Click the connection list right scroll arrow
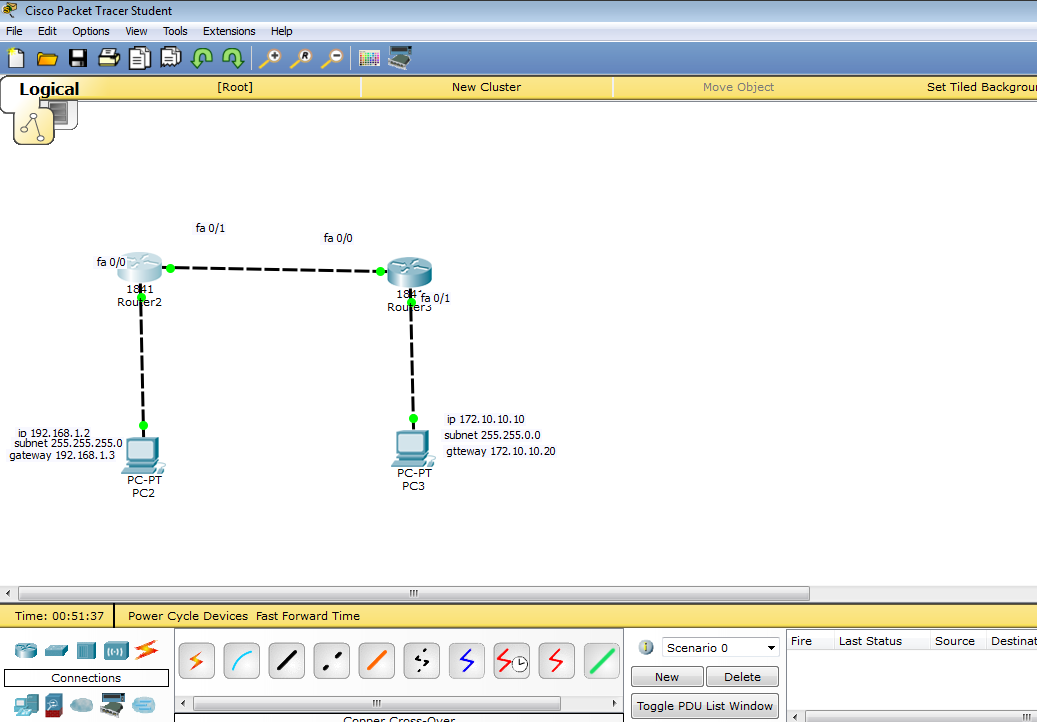Viewport: 1037px width, 722px height. coord(614,703)
